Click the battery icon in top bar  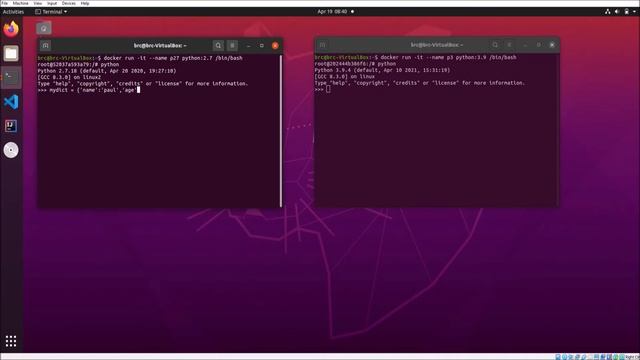point(627,11)
